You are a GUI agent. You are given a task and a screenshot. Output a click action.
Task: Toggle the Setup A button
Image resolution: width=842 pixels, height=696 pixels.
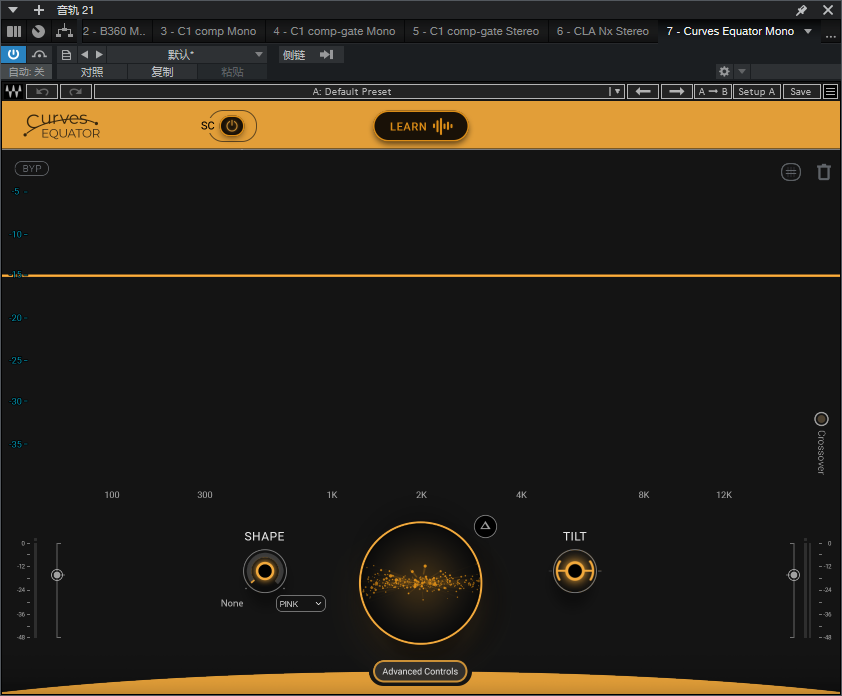coord(757,92)
